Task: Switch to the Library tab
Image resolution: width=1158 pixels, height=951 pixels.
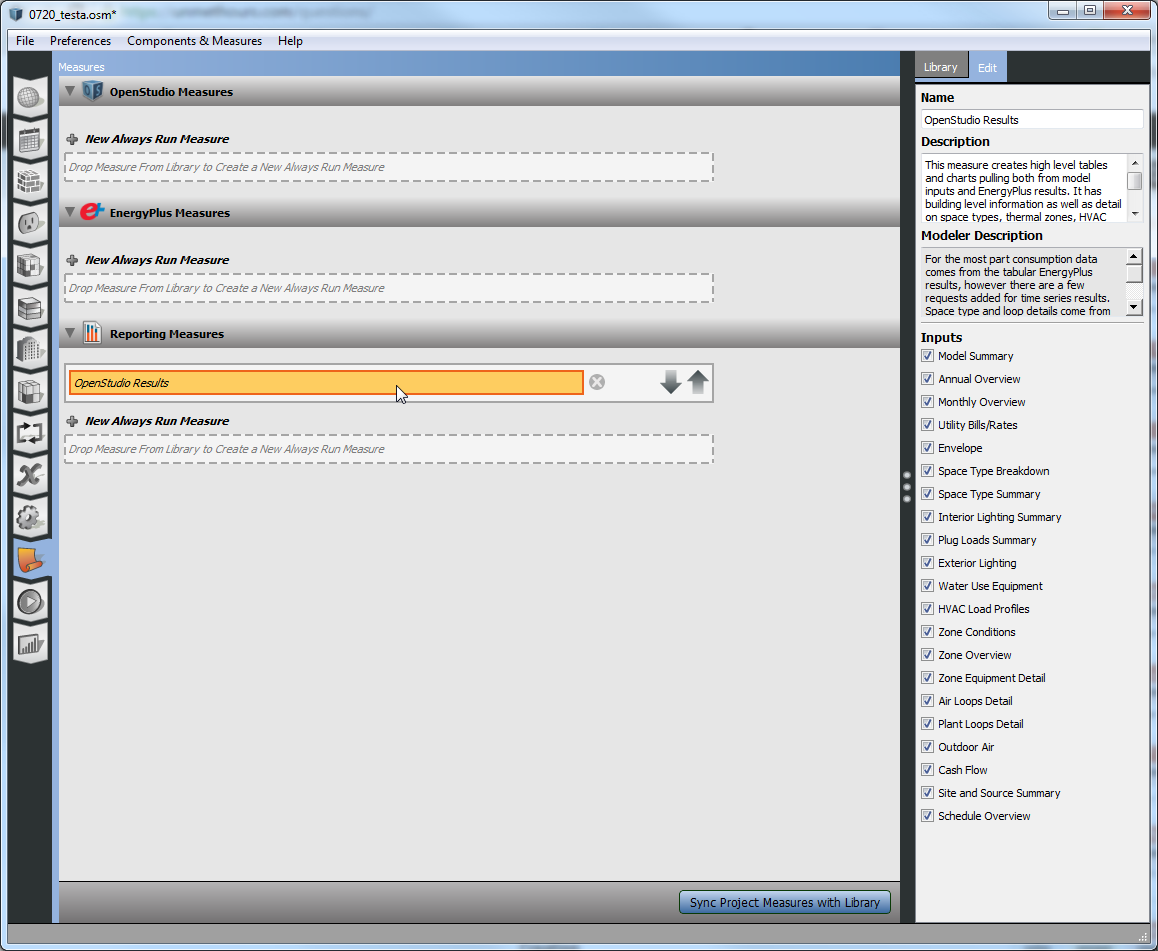Action: pyautogui.click(x=940, y=67)
